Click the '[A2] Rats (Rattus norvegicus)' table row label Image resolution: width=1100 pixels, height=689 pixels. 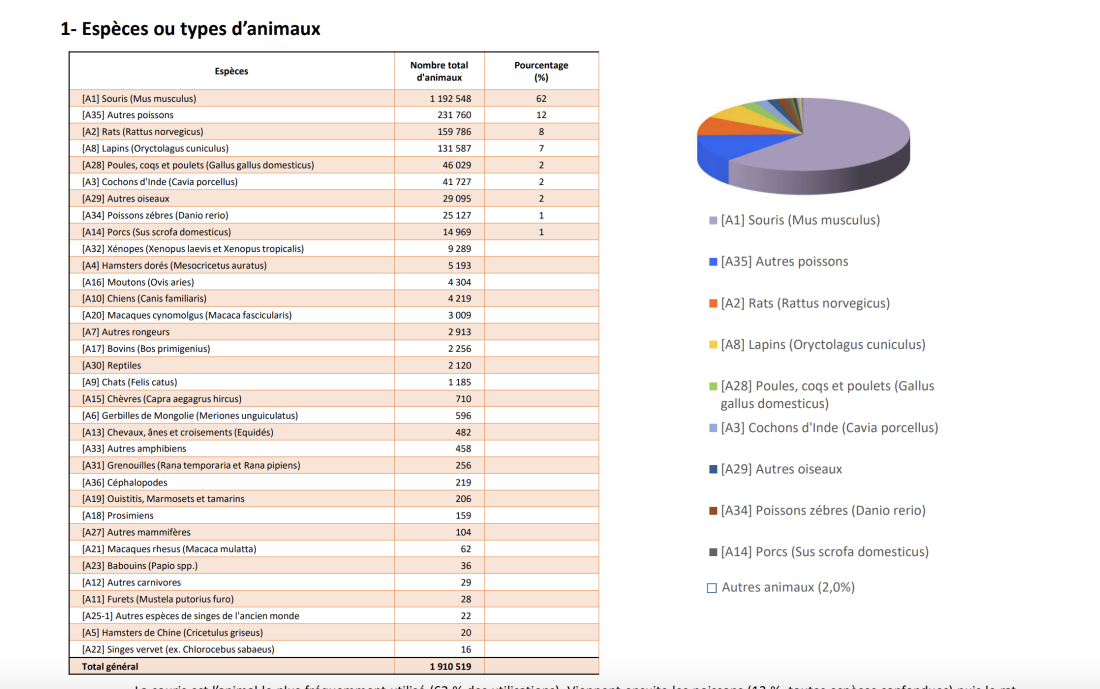(x=142, y=132)
